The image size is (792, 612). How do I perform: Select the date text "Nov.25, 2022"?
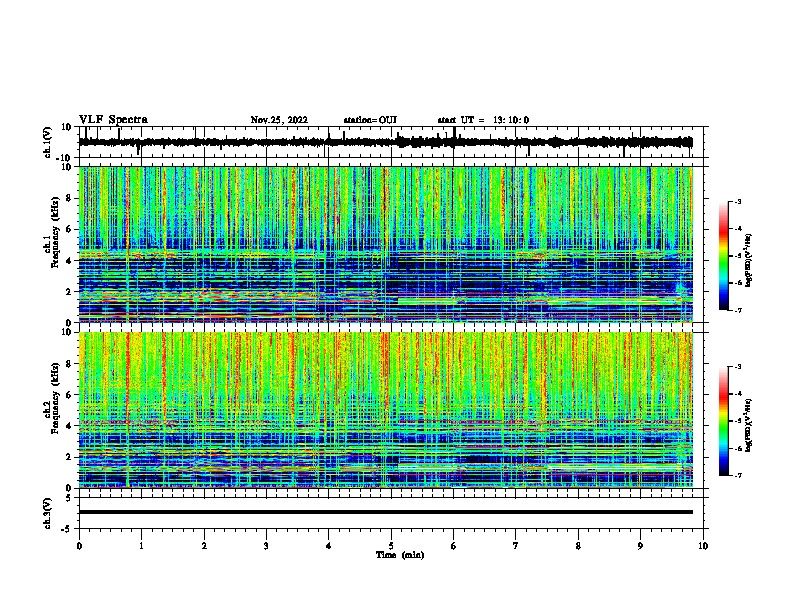[x=279, y=120]
